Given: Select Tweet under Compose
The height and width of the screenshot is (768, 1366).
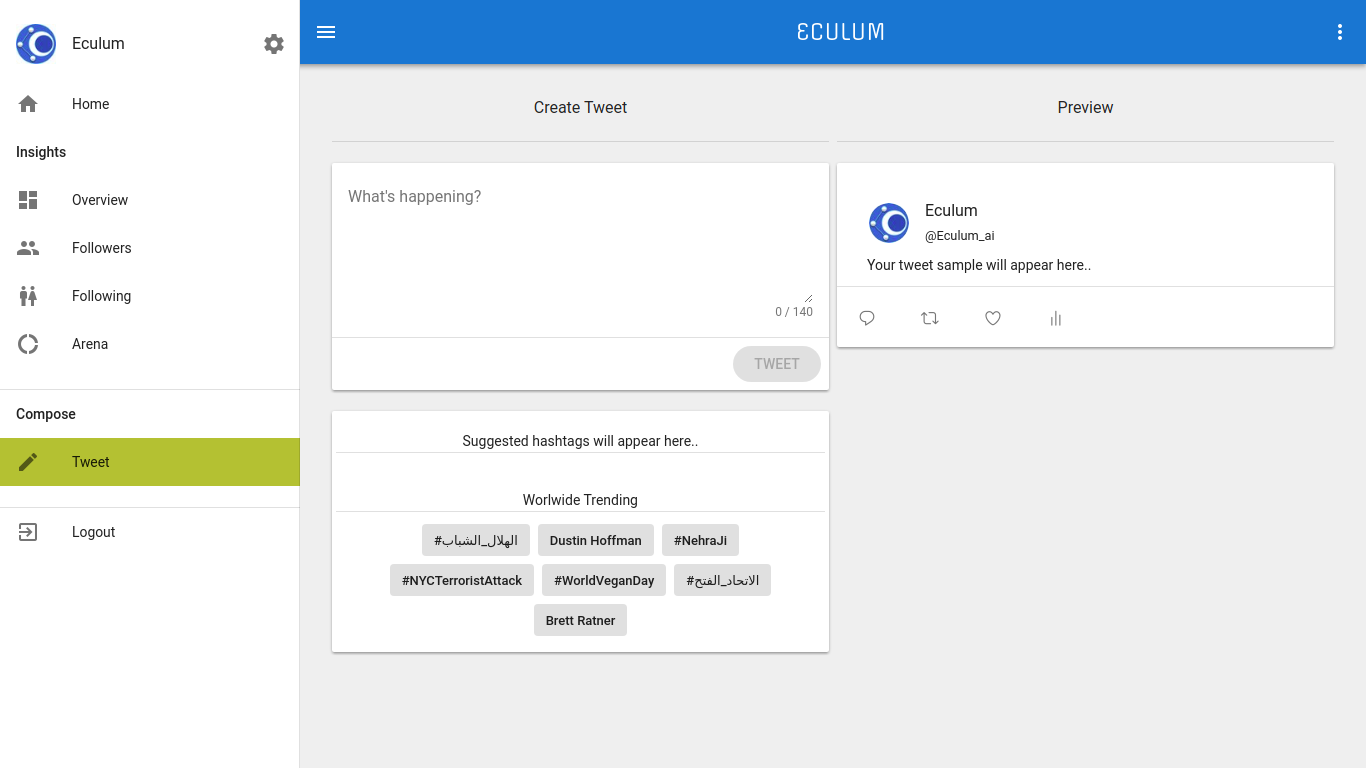Looking at the screenshot, I should pyautogui.click(x=150, y=462).
